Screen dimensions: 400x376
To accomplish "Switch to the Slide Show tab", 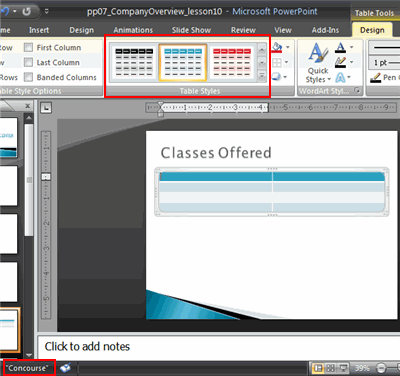I will [x=191, y=30].
